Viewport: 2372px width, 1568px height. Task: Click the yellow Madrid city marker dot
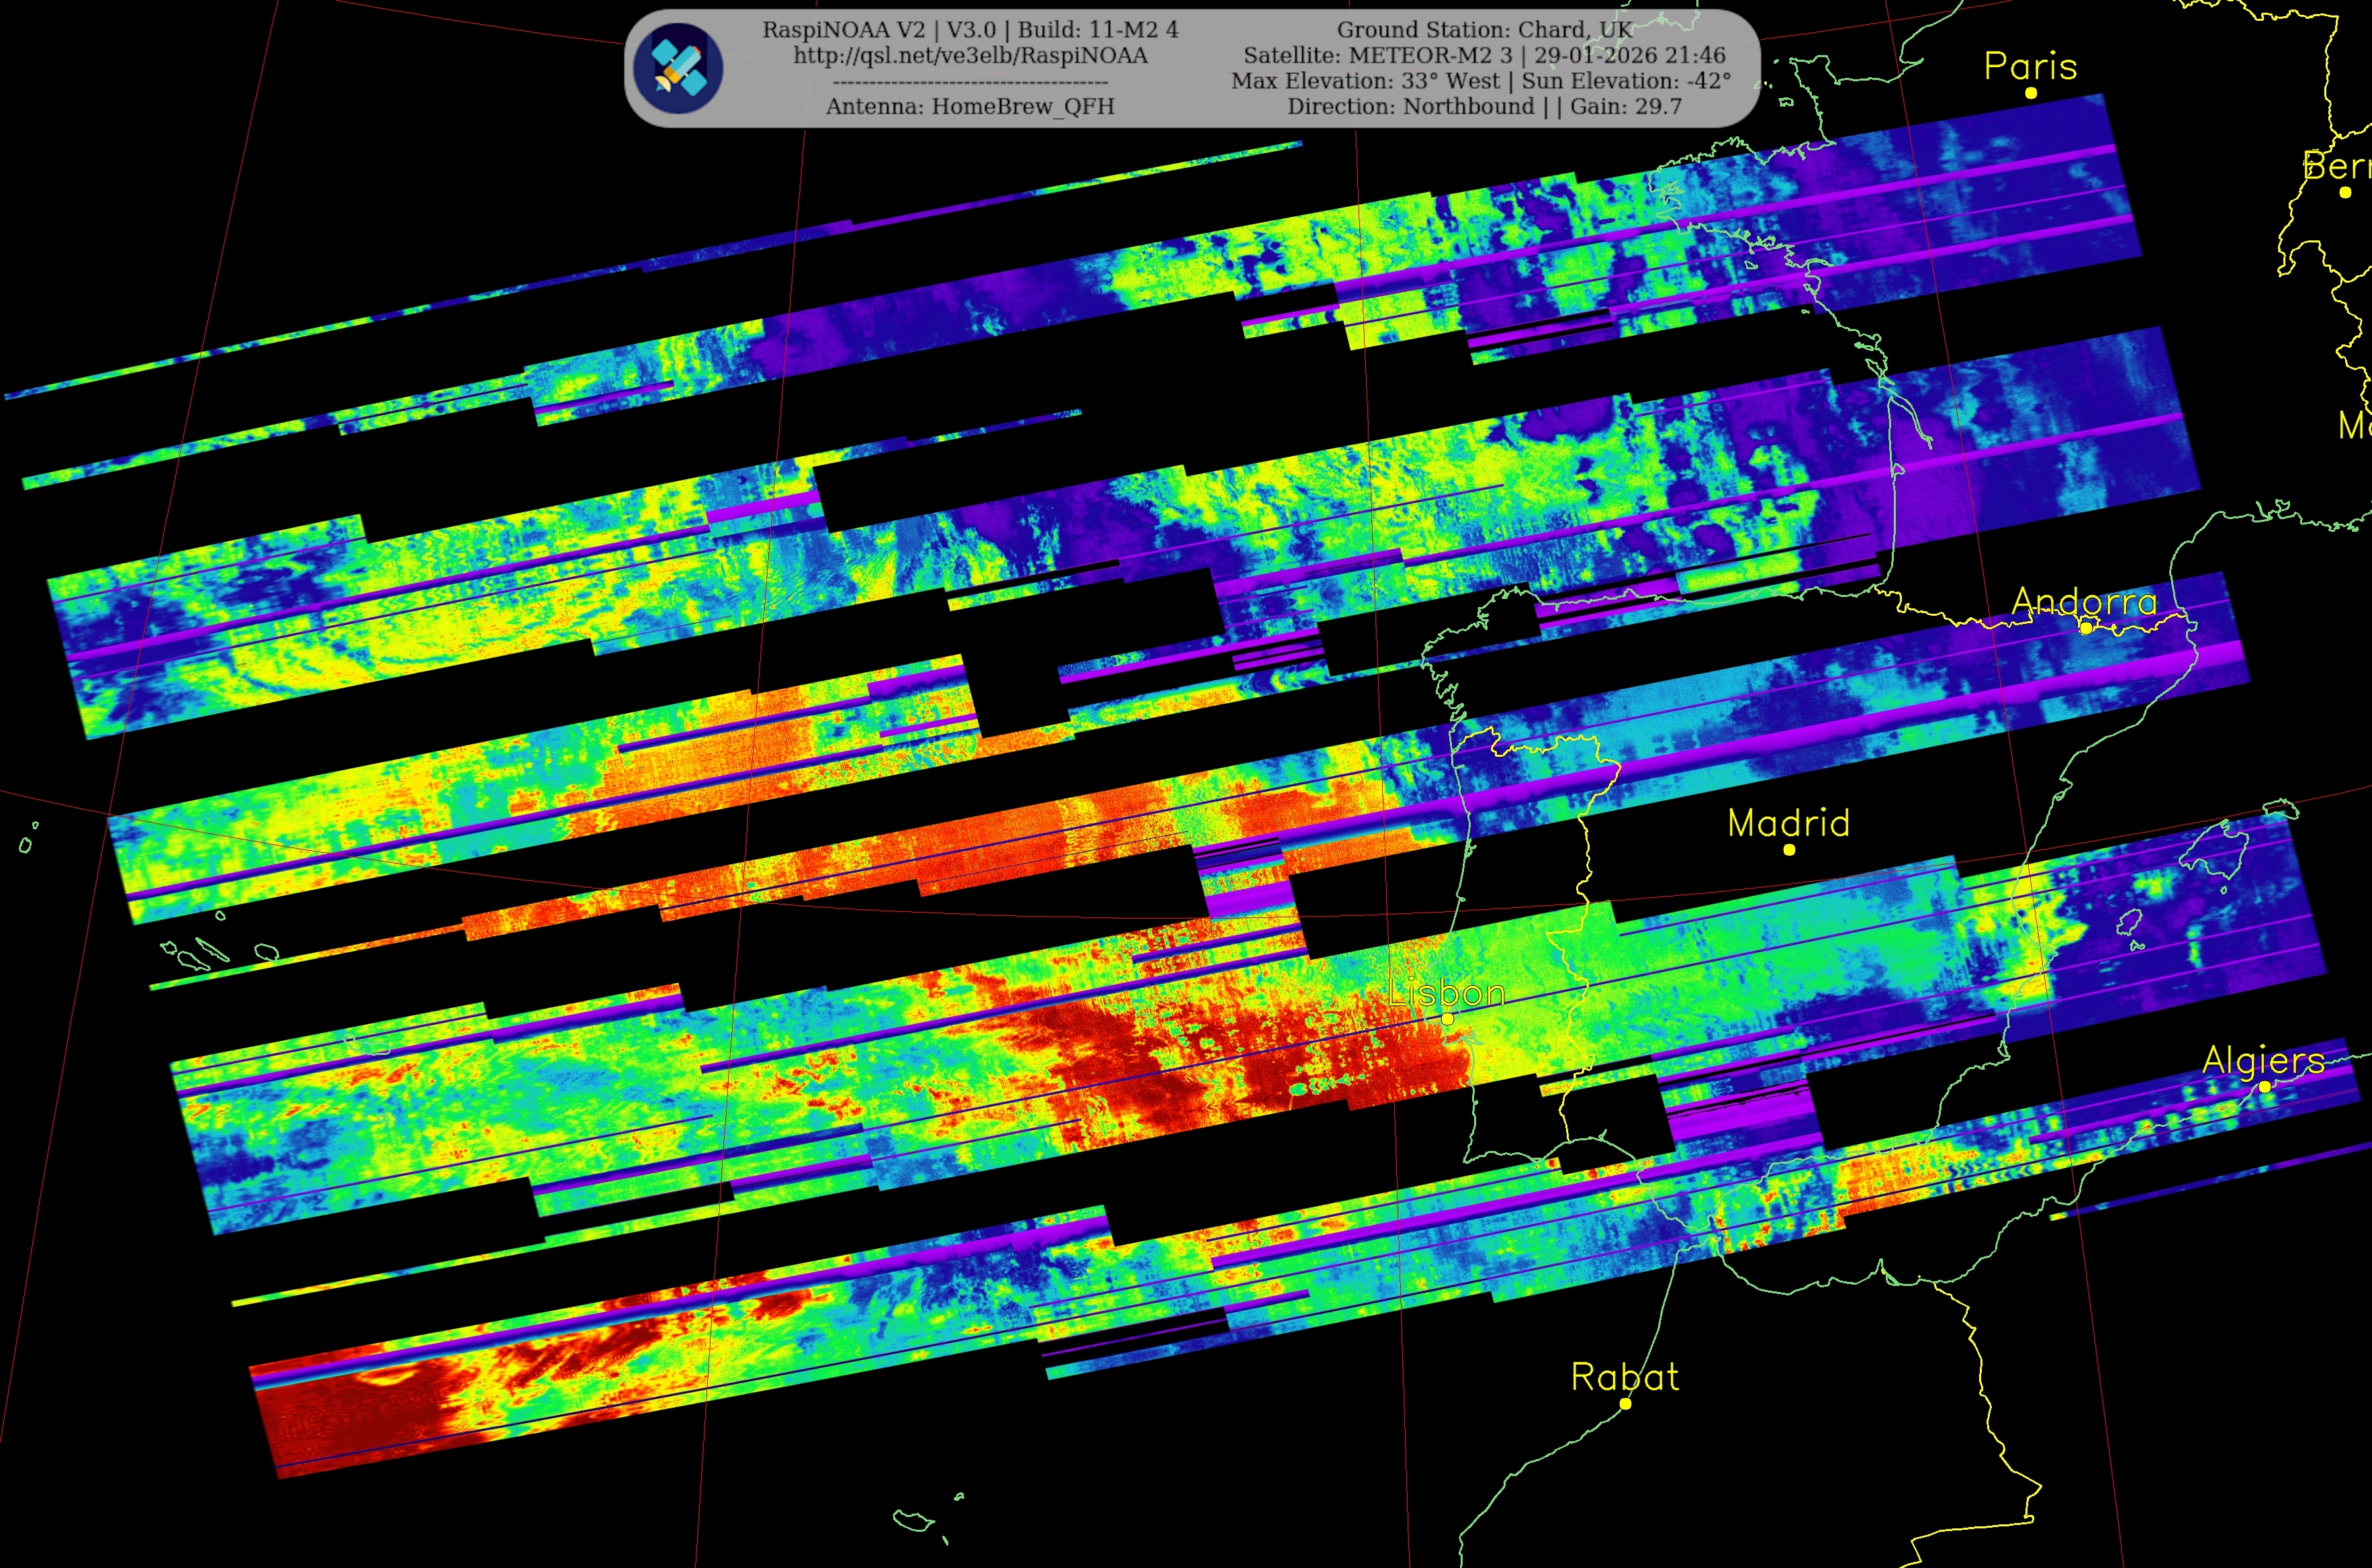click(1789, 850)
